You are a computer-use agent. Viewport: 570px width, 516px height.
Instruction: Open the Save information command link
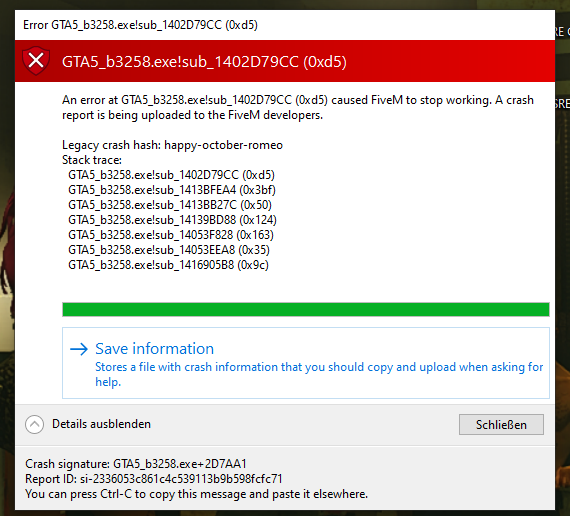tap(306, 363)
